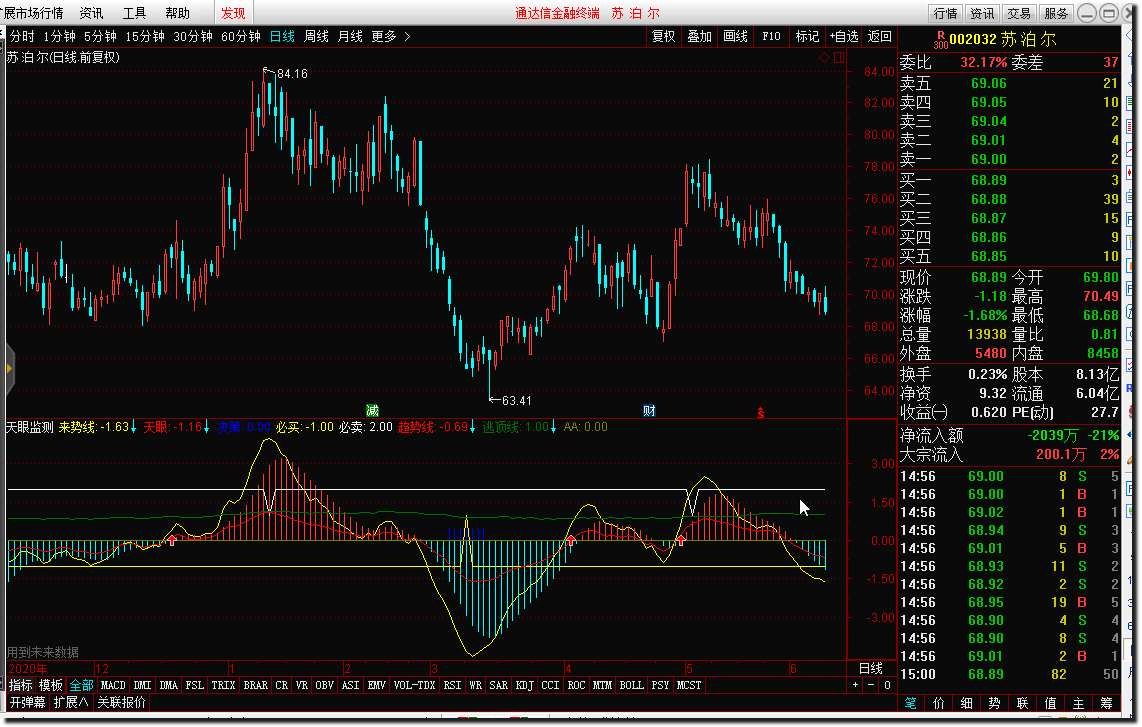This screenshot has width=1142, height=727.
Task: Select the 60分钟 period
Action: click(240, 36)
